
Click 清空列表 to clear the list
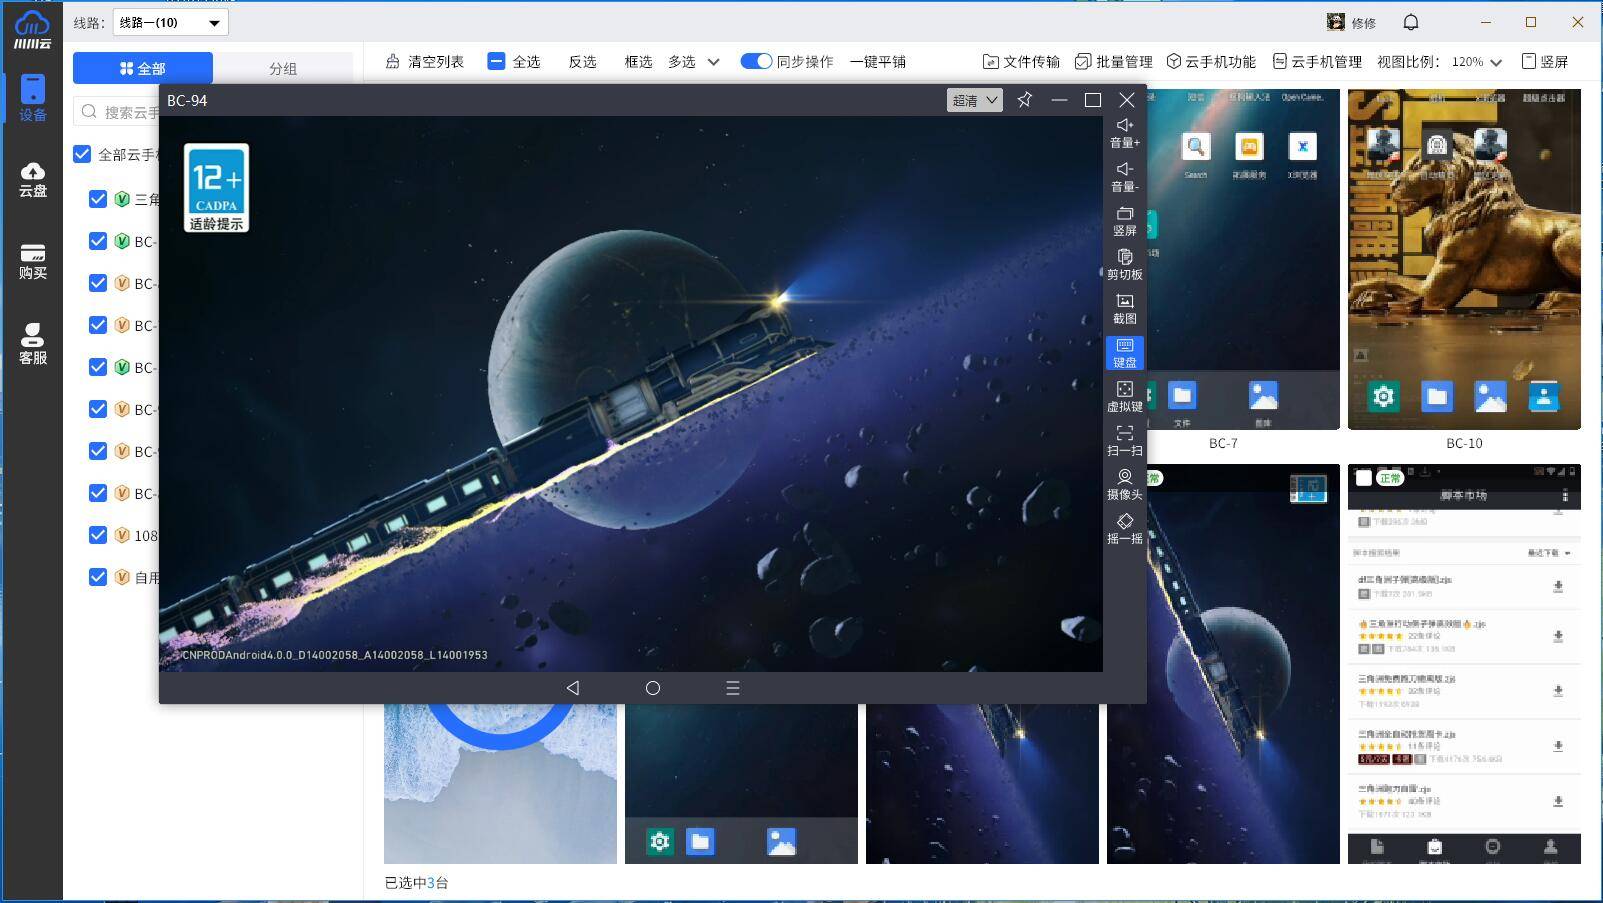pyautogui.click(x=425, y=61)
